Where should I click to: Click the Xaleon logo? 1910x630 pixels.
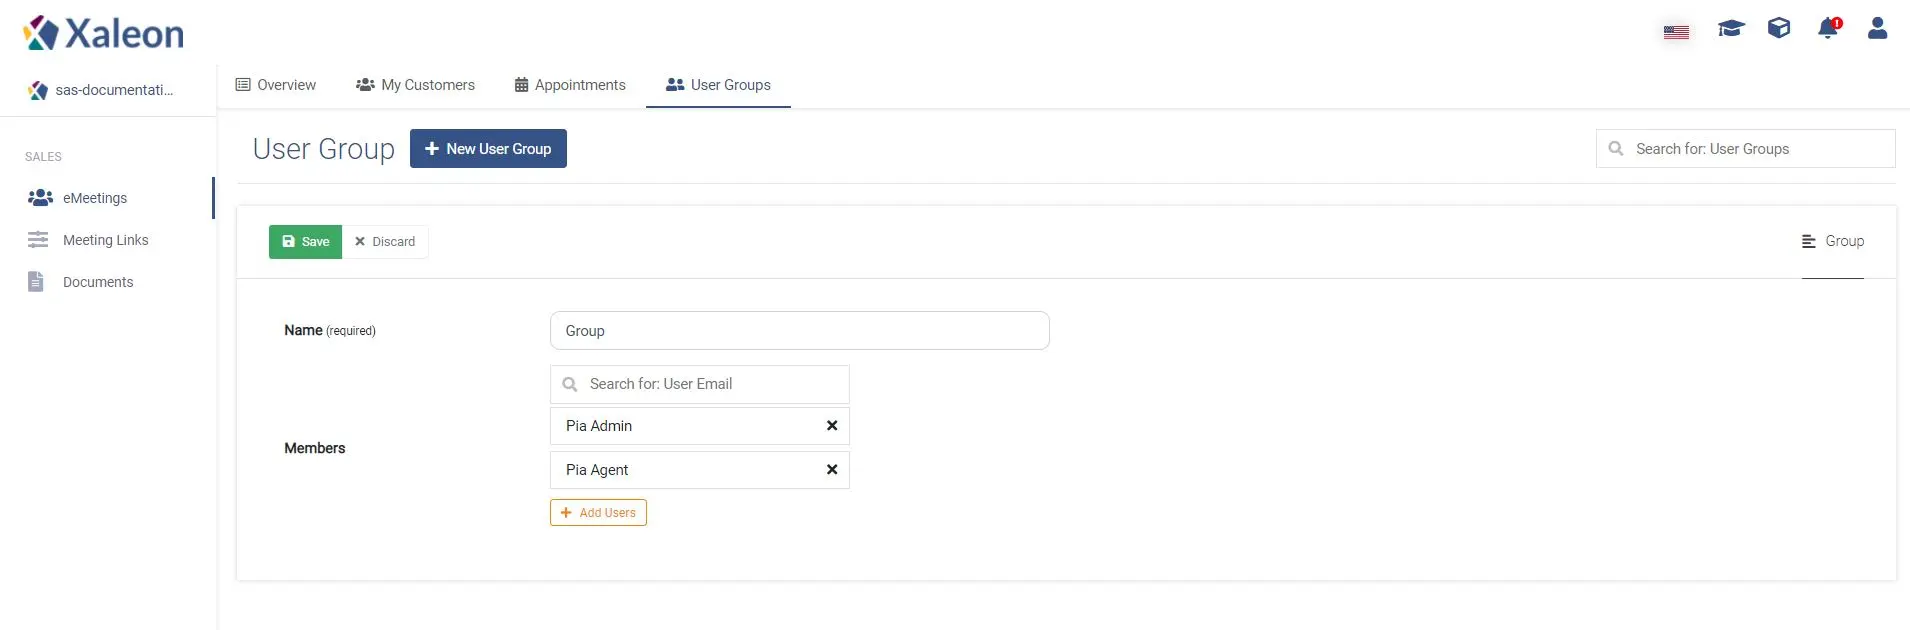[103, 34]
